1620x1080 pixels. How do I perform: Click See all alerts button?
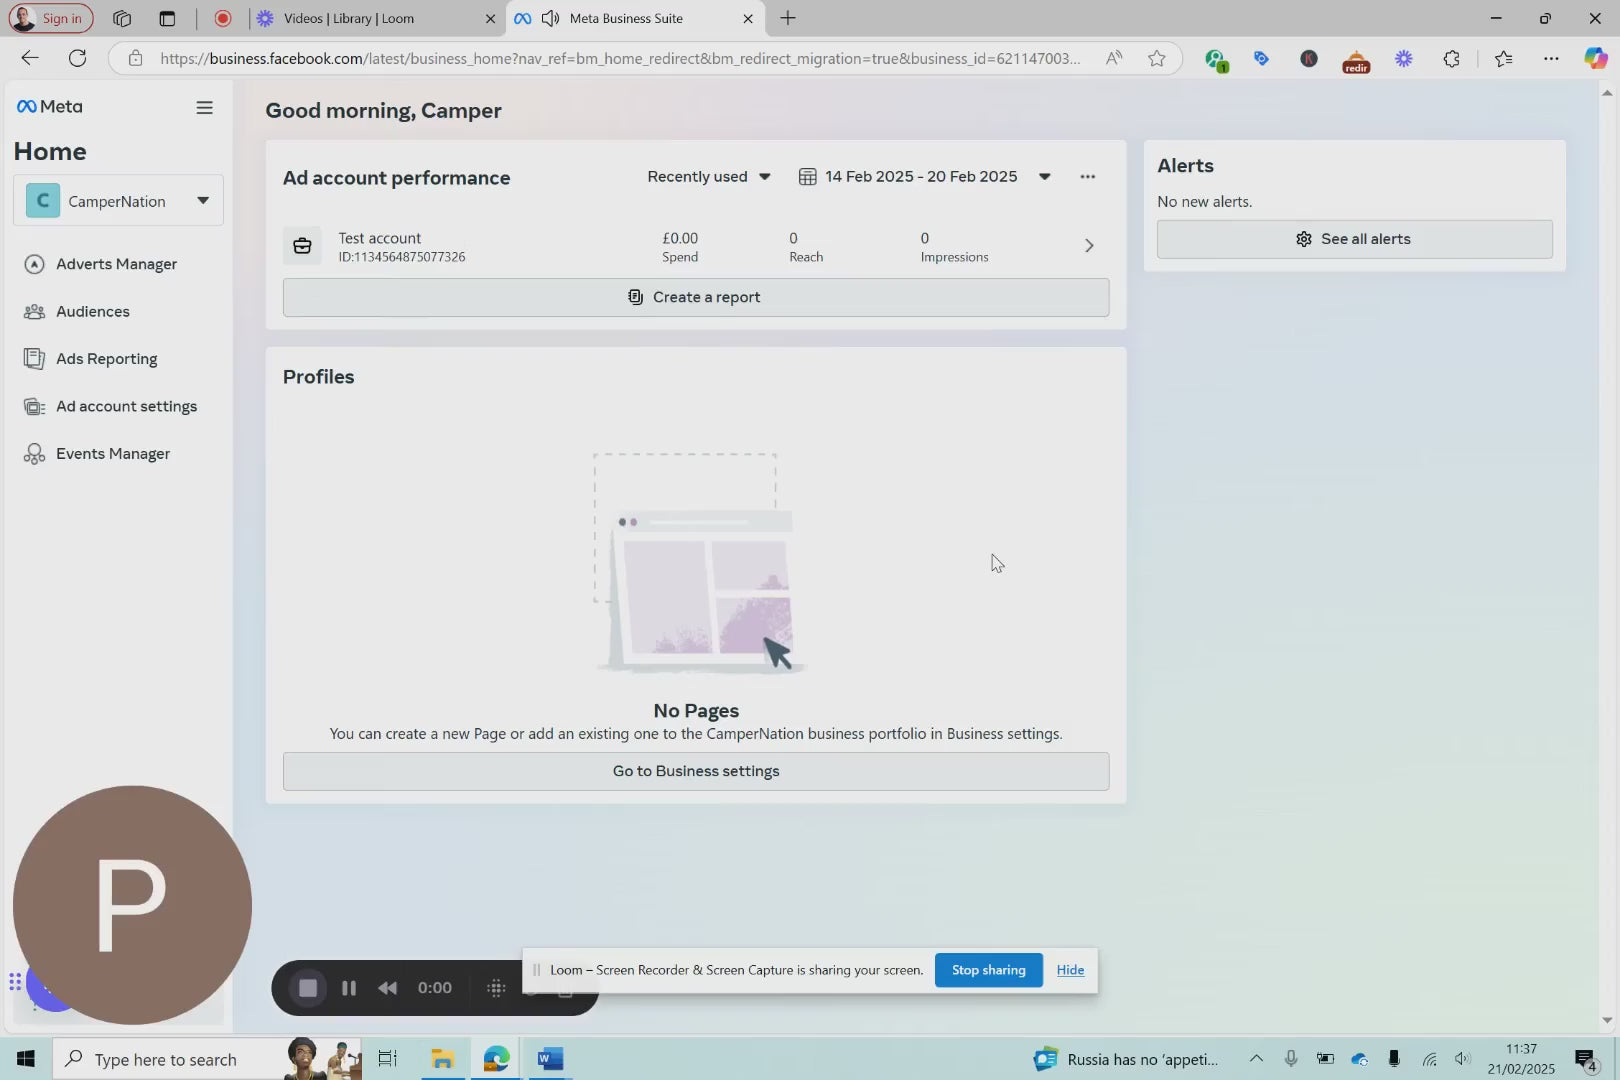click(x=1354, y=239)
